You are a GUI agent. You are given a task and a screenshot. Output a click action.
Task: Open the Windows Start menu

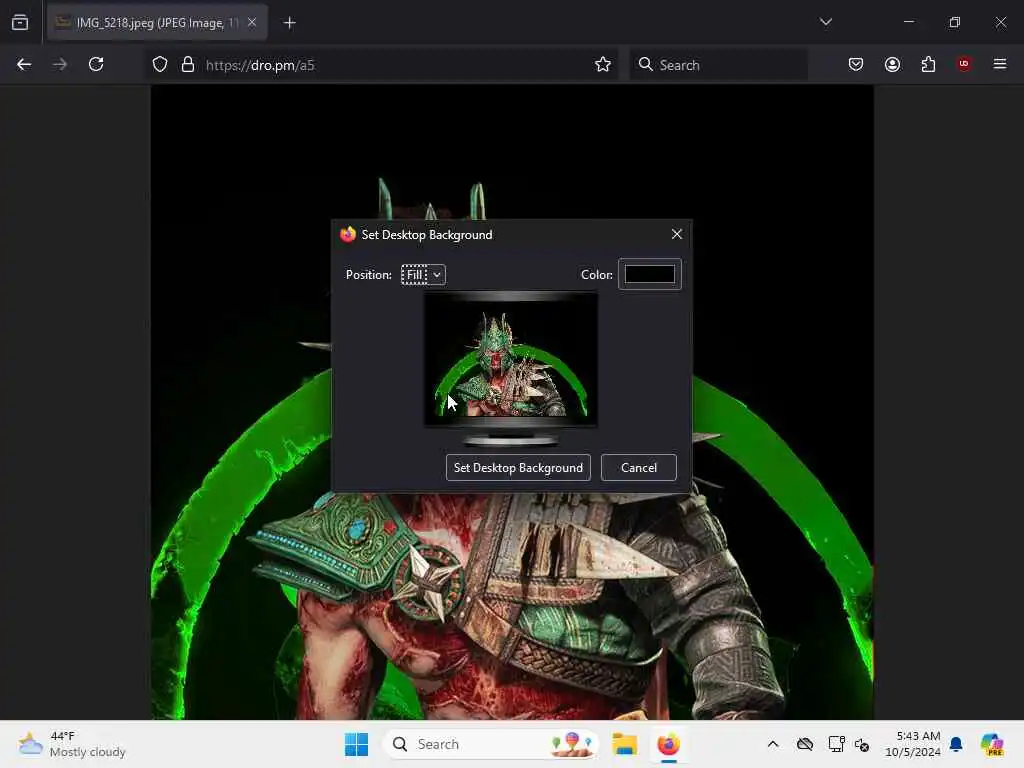tap(357, 744)
